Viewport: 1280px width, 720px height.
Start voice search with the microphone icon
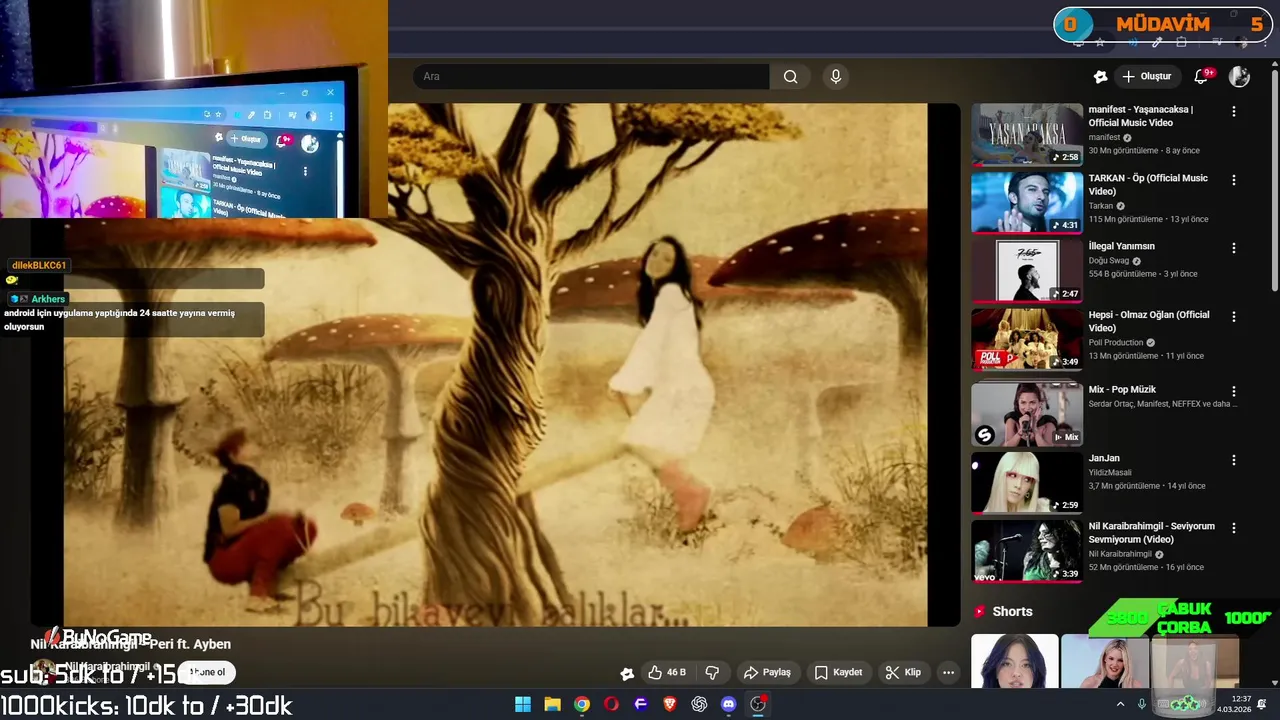point(836,77)
